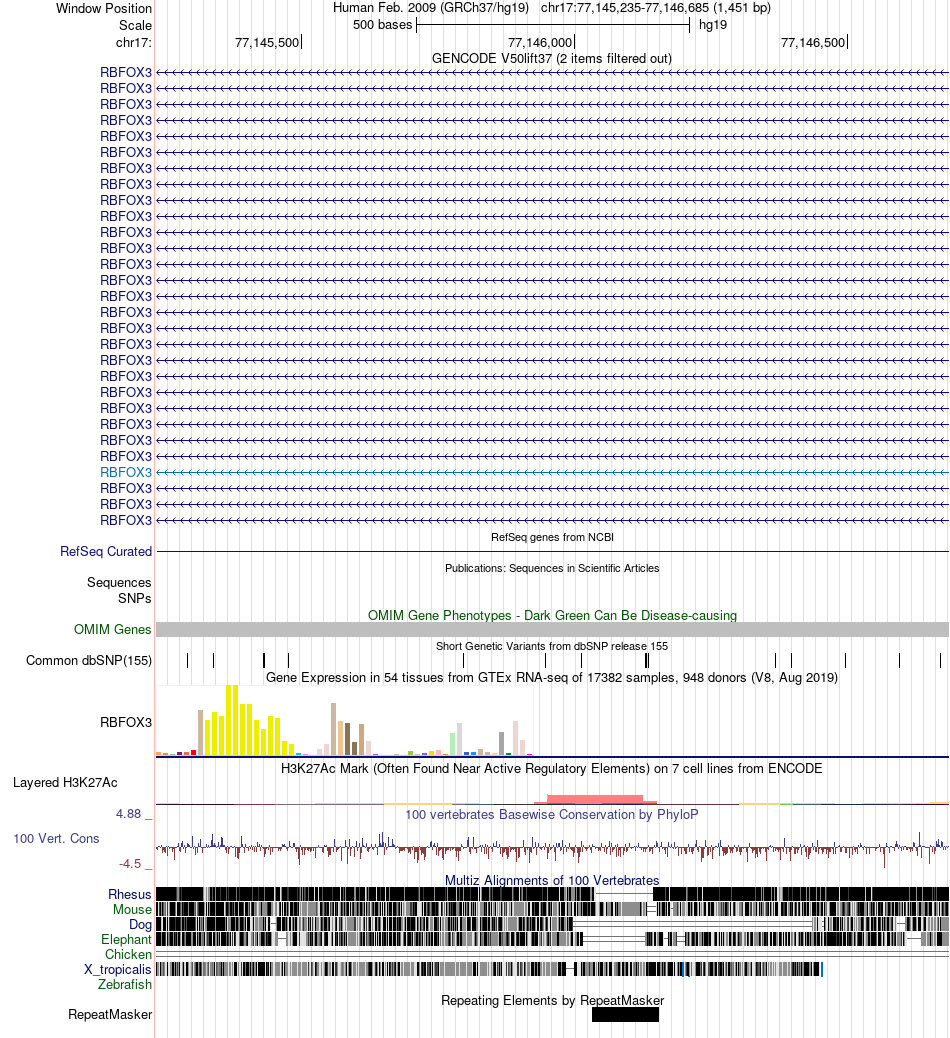950x1038 pixels.
Task: Click the Human Feb. 2009 (GRCh37/hg19) assembly text
Action: click(x=430, y=8)
